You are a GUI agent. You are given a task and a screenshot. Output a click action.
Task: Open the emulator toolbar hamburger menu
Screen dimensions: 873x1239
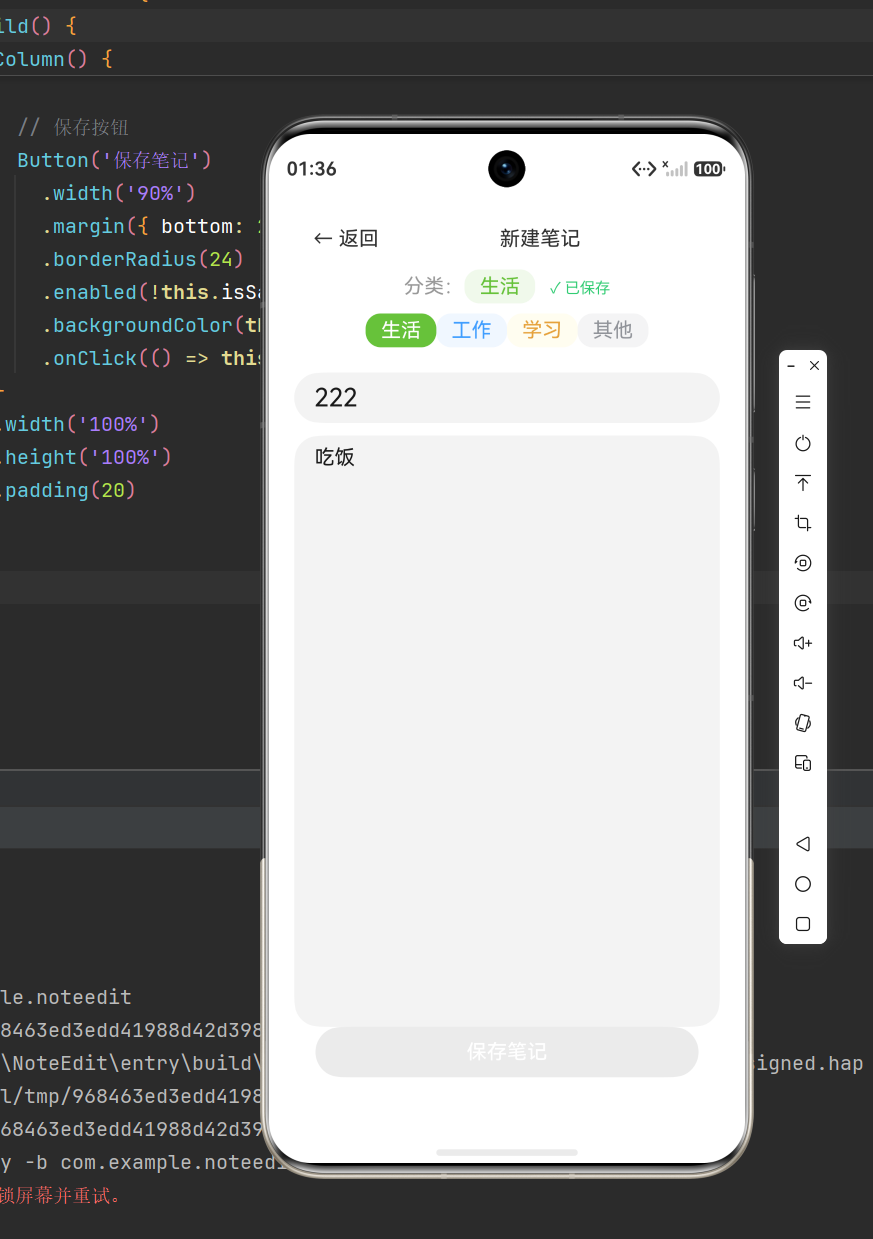[x=802, y=403]
